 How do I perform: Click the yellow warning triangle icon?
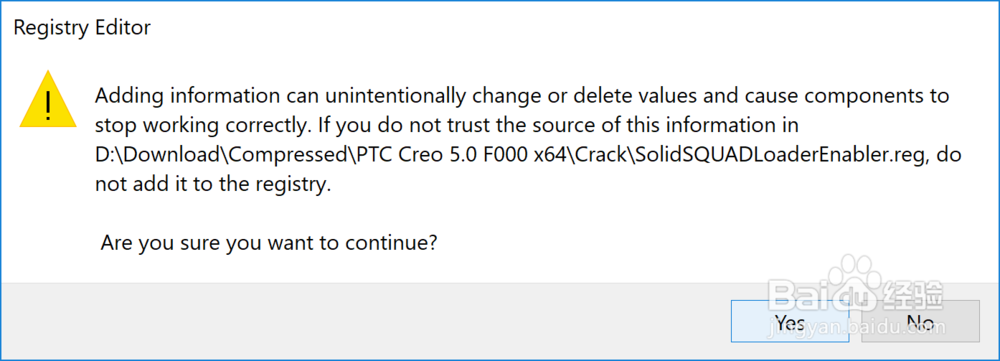[x=48, y=99]
